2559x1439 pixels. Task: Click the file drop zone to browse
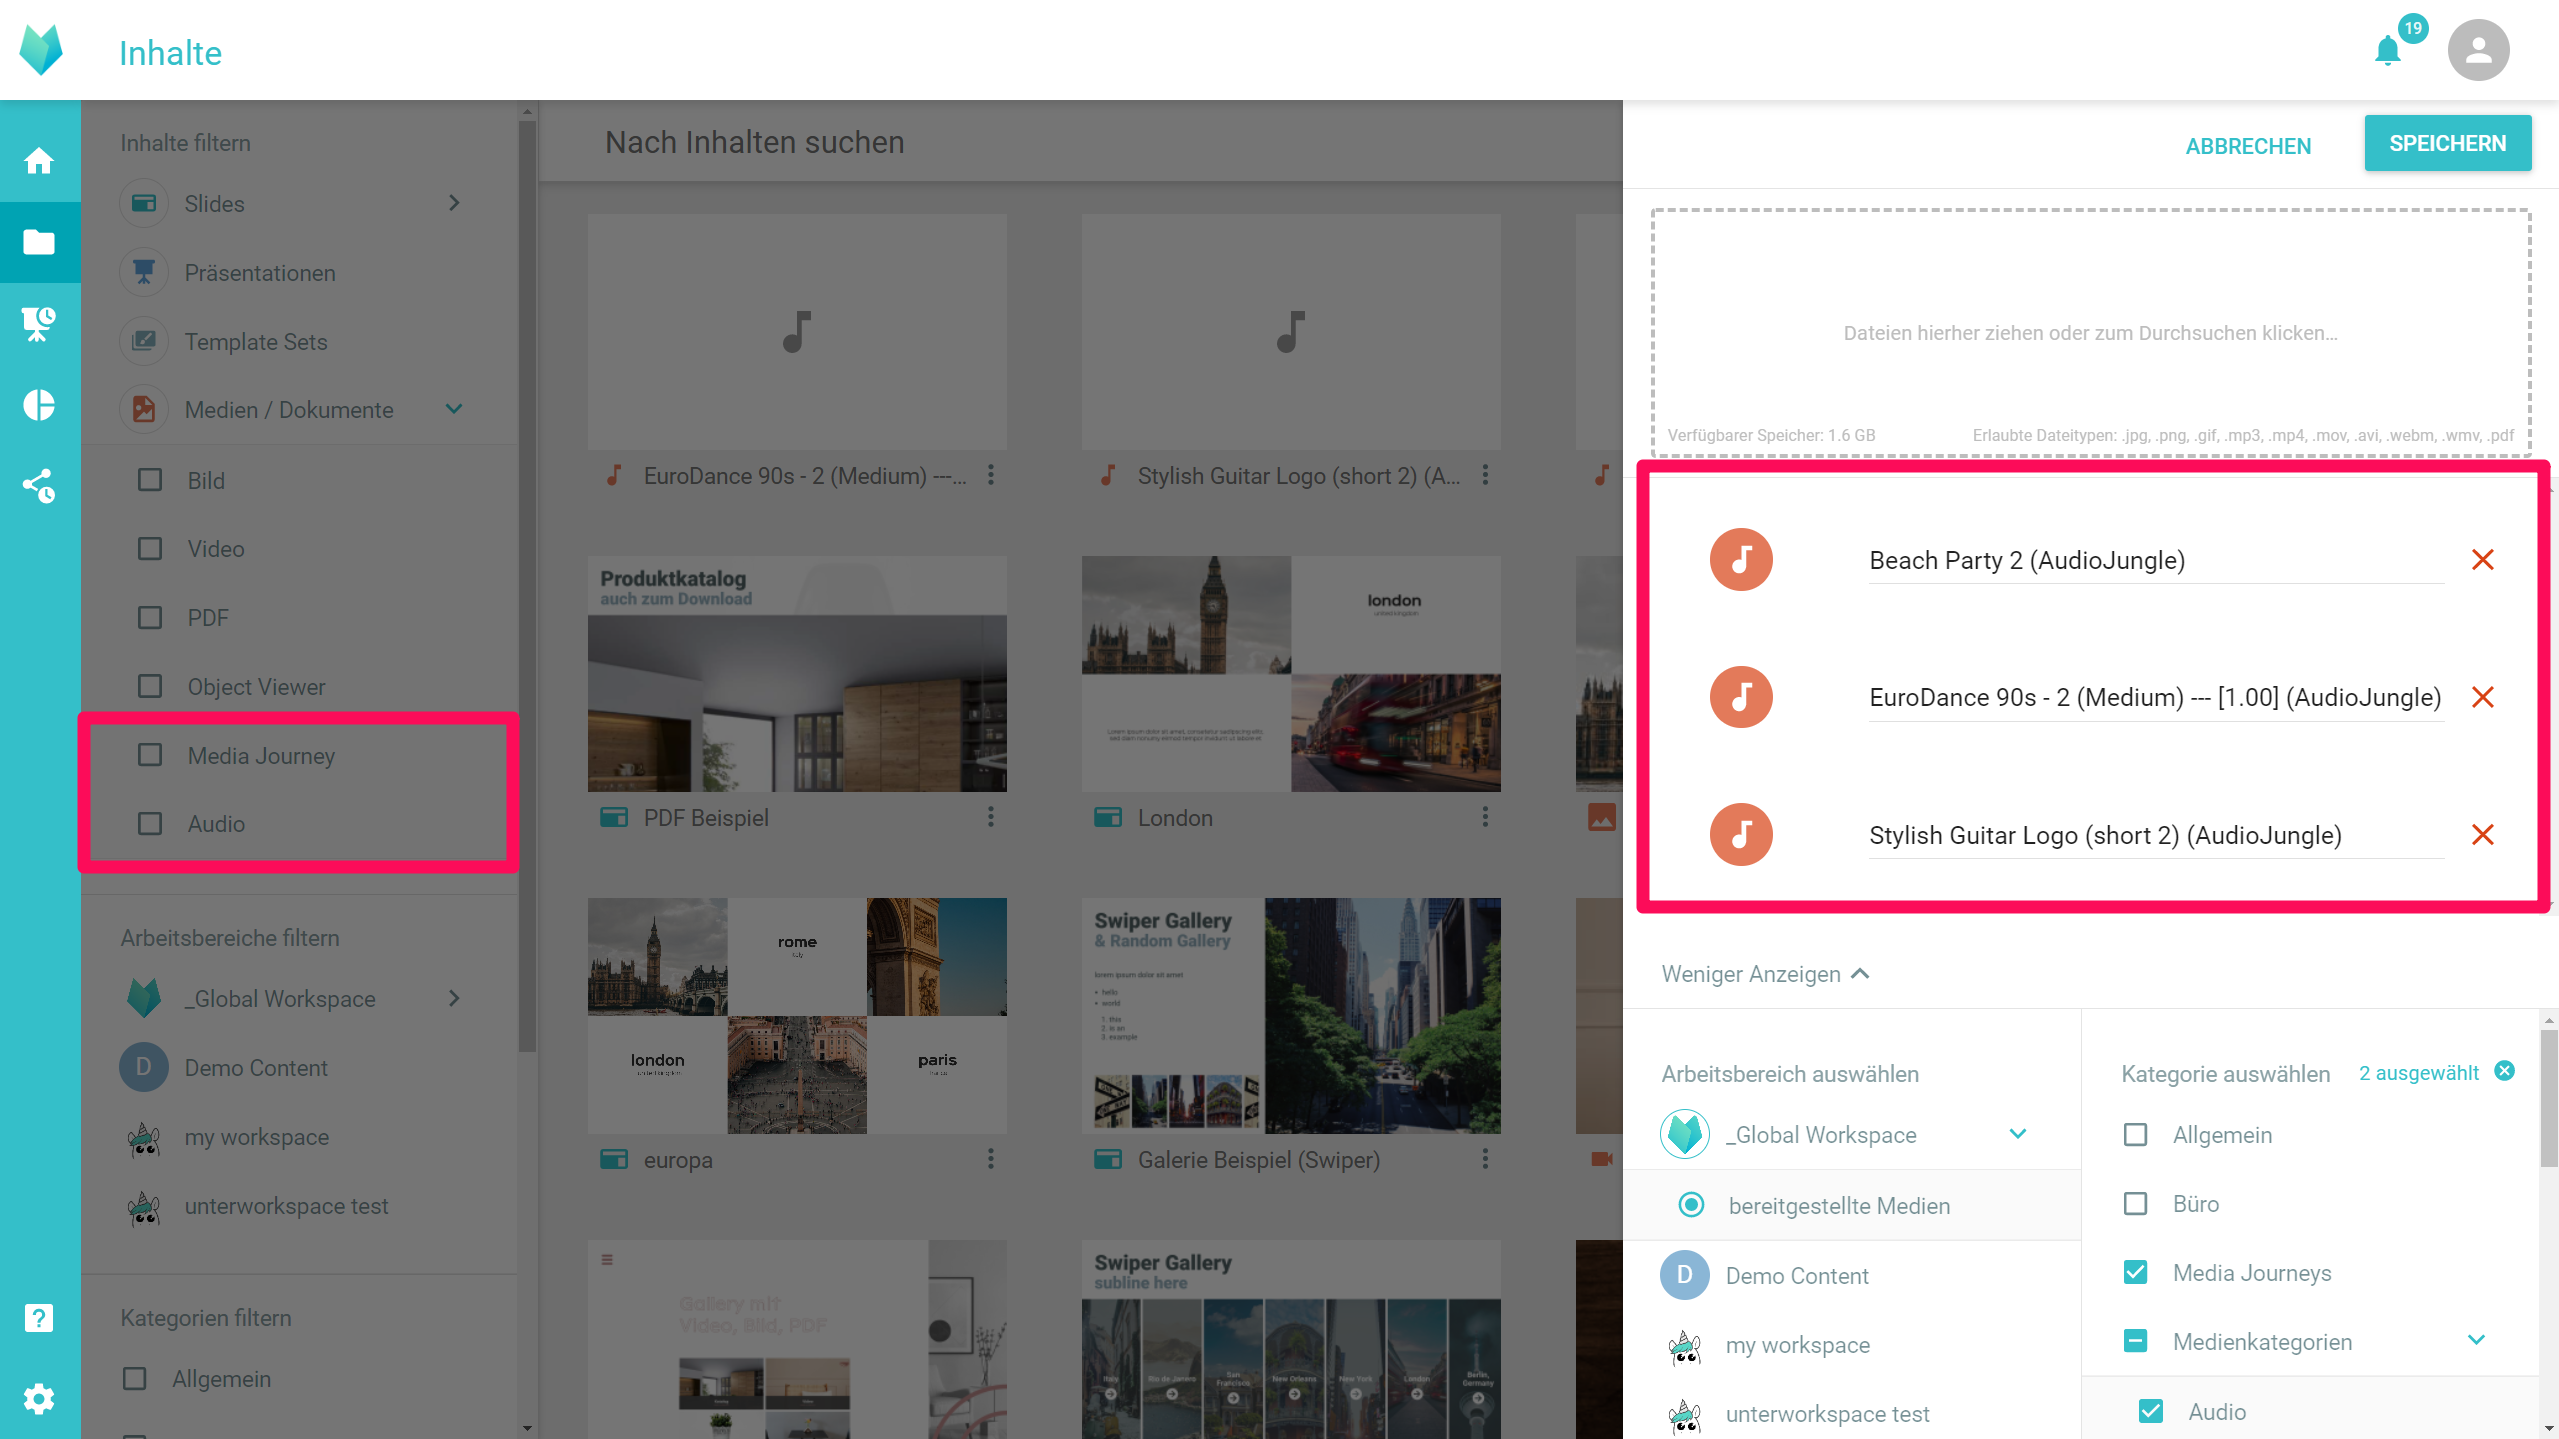(2090, 332)
